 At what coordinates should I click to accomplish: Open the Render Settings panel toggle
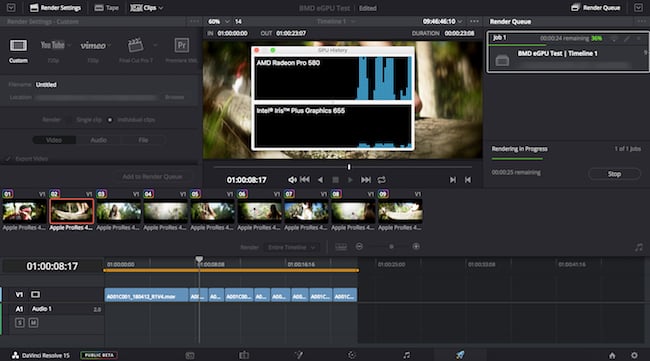coord(56,8)
